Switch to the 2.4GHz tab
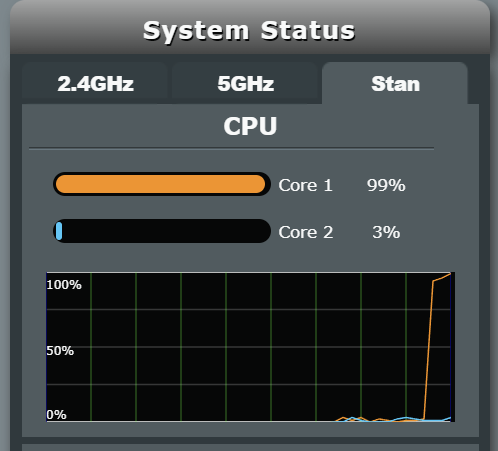The height and width of the screenshot is (451, 498). [95, 83]
